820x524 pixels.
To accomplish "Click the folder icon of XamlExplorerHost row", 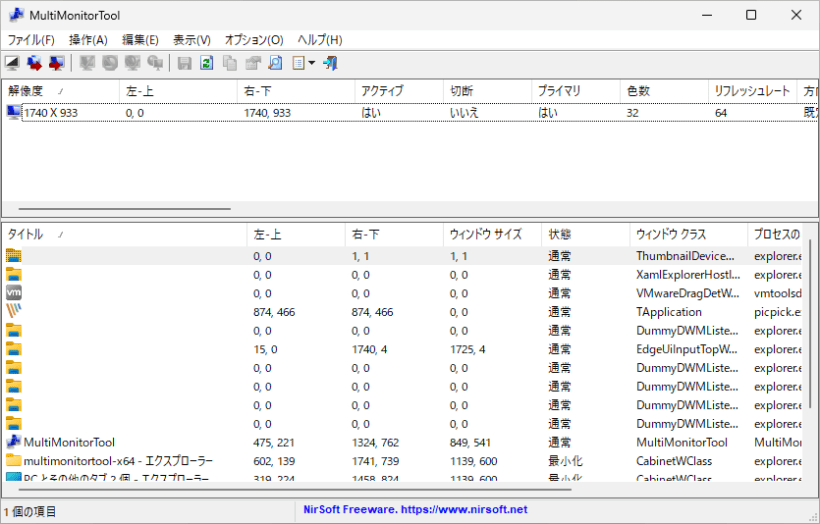I will pyautogui.click(x=14, y=274).
